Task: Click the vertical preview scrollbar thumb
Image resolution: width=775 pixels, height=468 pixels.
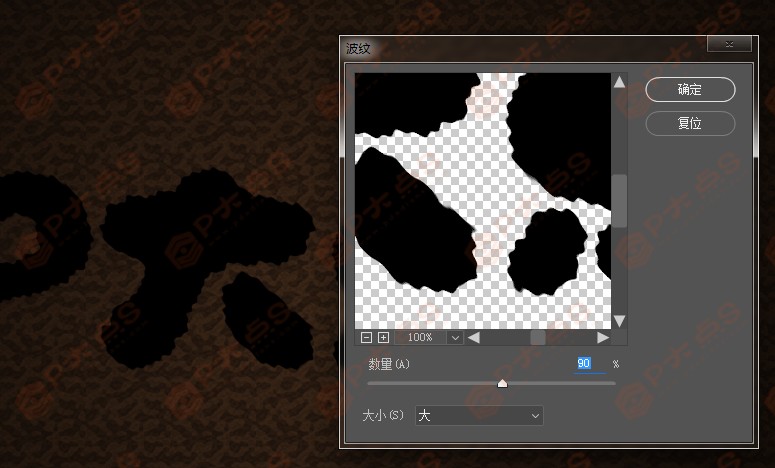Action: tap(619, 201)
